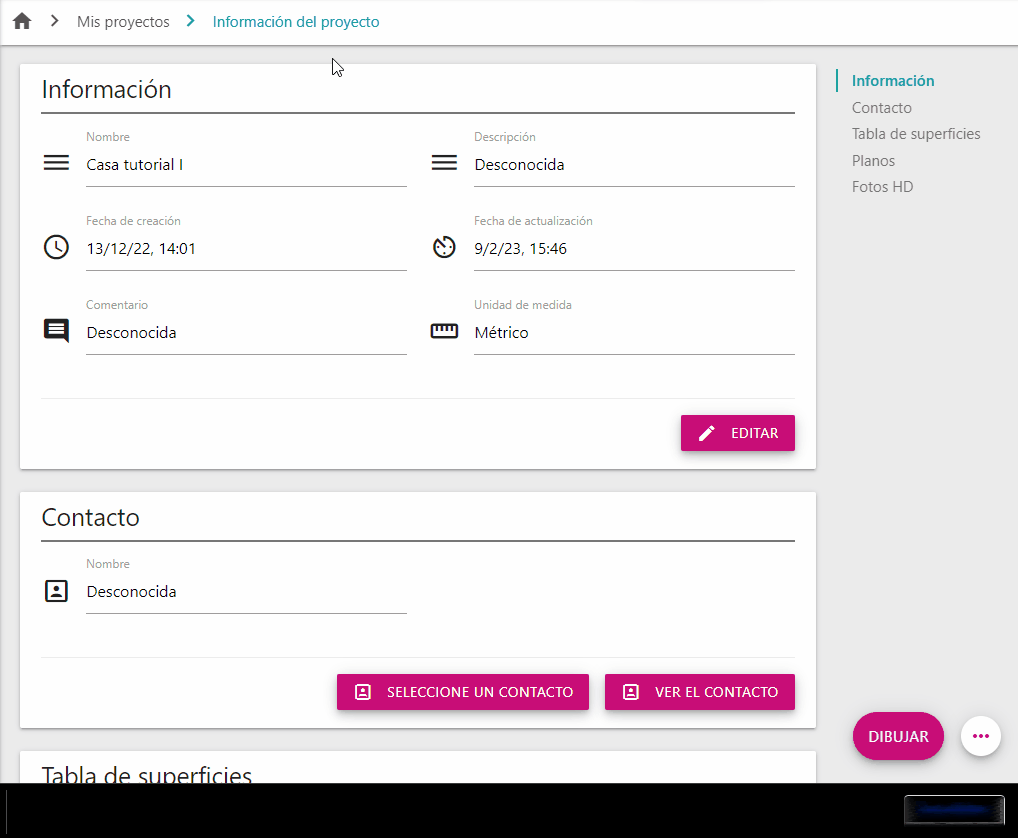Select Planos in side navigation

[873, 160]
